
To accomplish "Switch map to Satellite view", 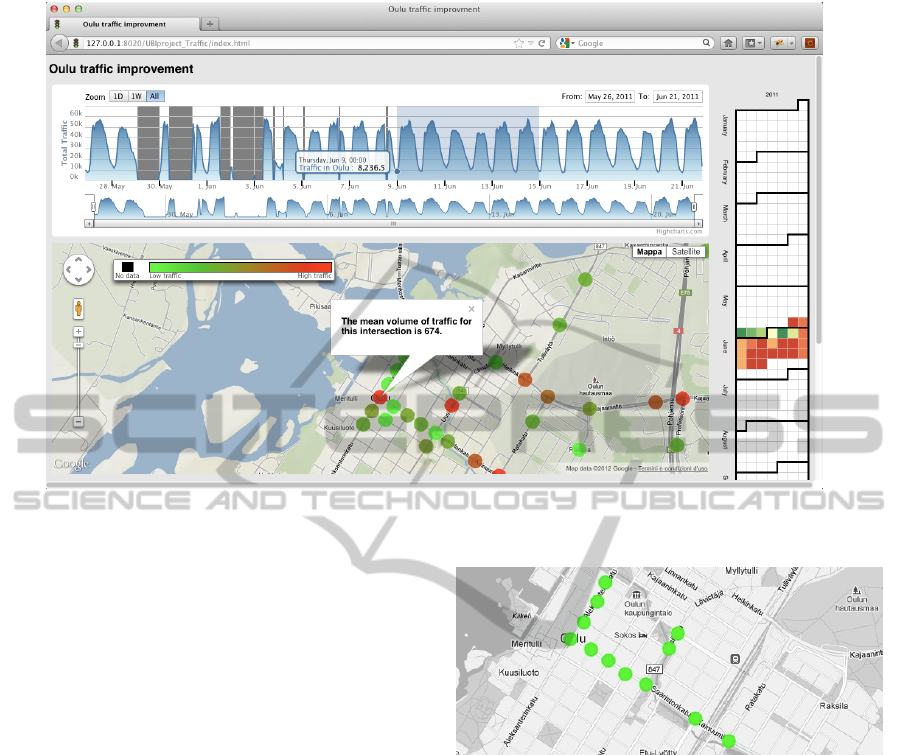I will [x=686, y=252].
